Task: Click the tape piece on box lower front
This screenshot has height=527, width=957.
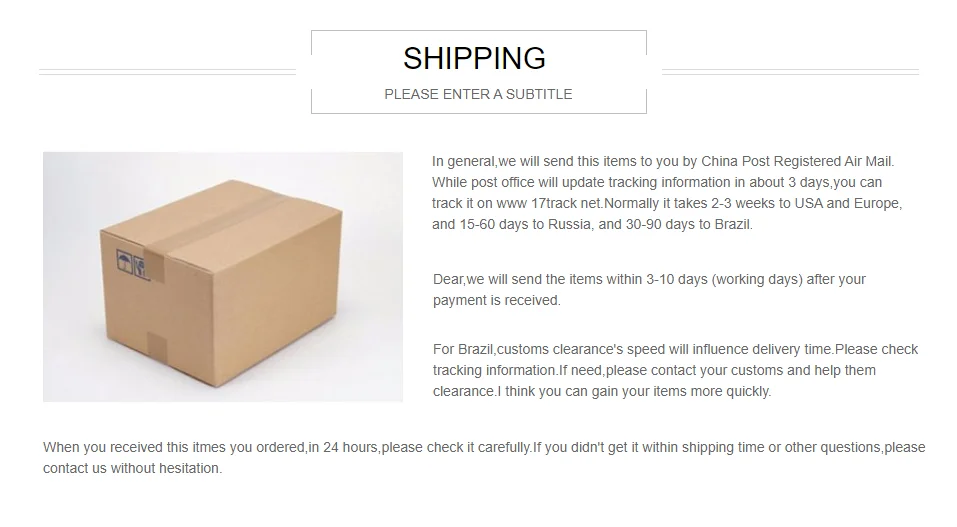Action: pyautogui.click(x=157, y=346)
